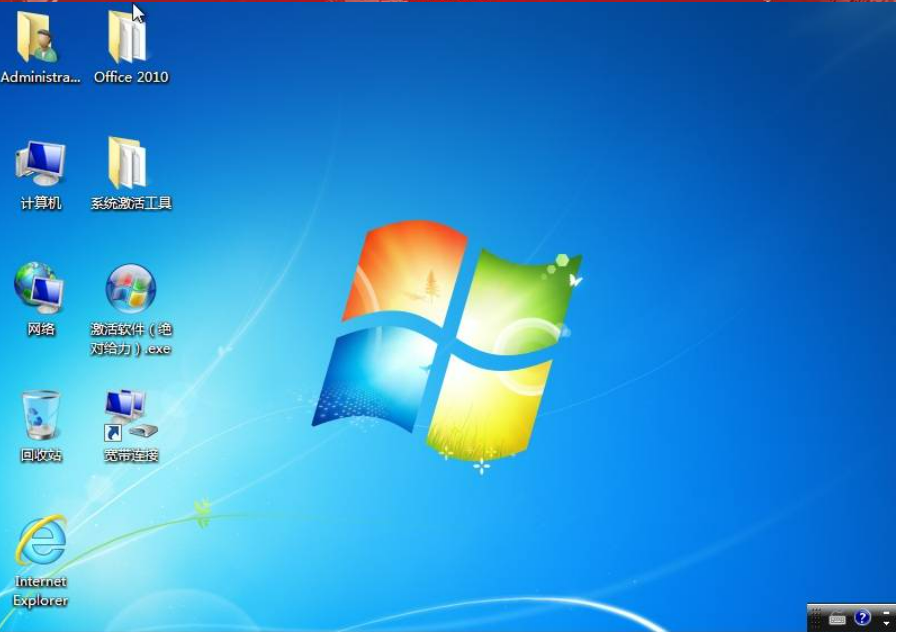Click the language bar drag handle

pos(816,618)
